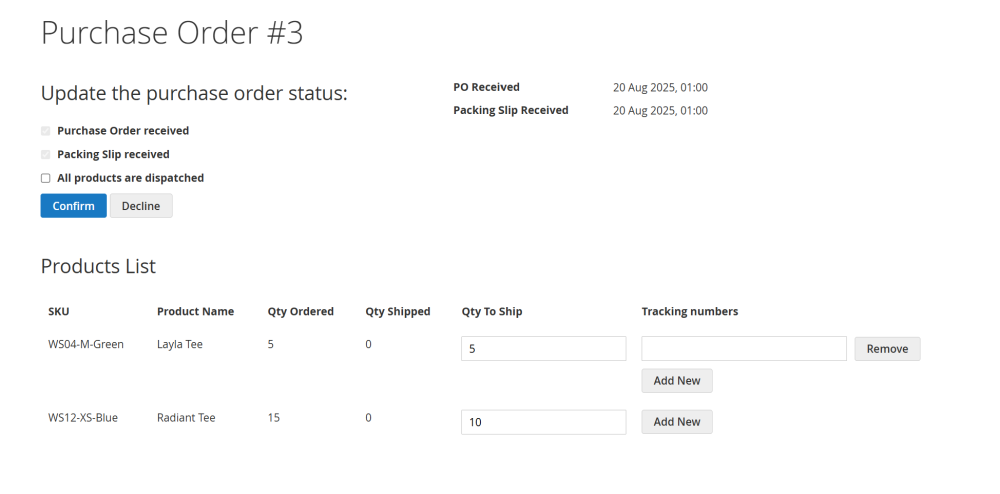Click the SKU column header
Screen dimensions: 1000x494
coord(59,312)
